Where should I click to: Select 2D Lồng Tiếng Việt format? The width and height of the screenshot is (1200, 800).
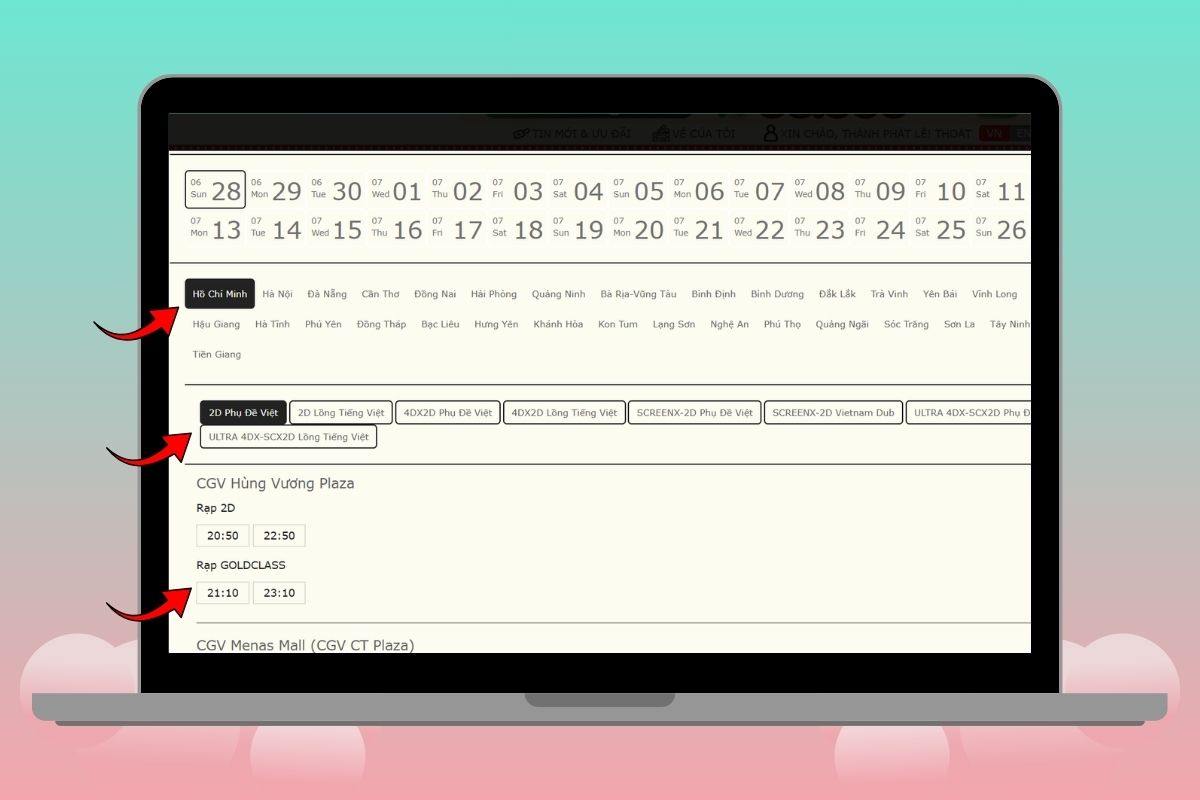[x=341, y=412]
